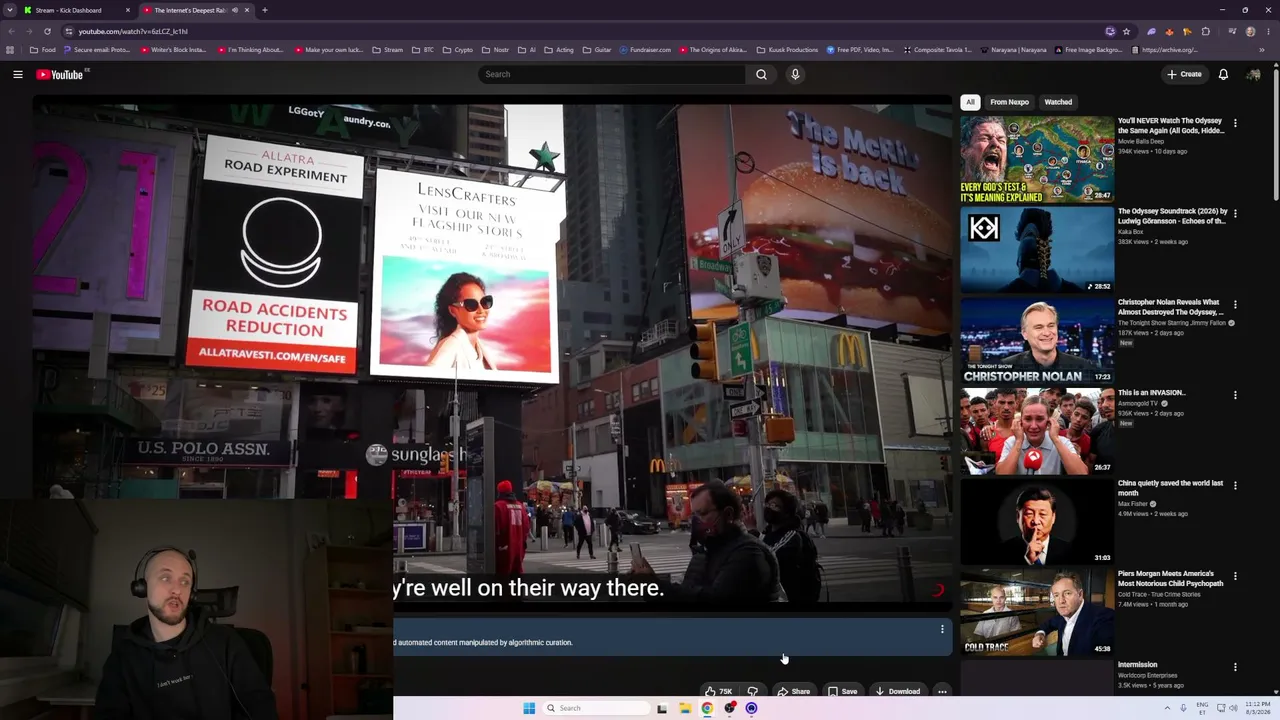Viewport: 1280px width, 720px height.
Task: Open the YouTube guide hamburger menu
Action: pyautogui.click(x=18, y=74)
